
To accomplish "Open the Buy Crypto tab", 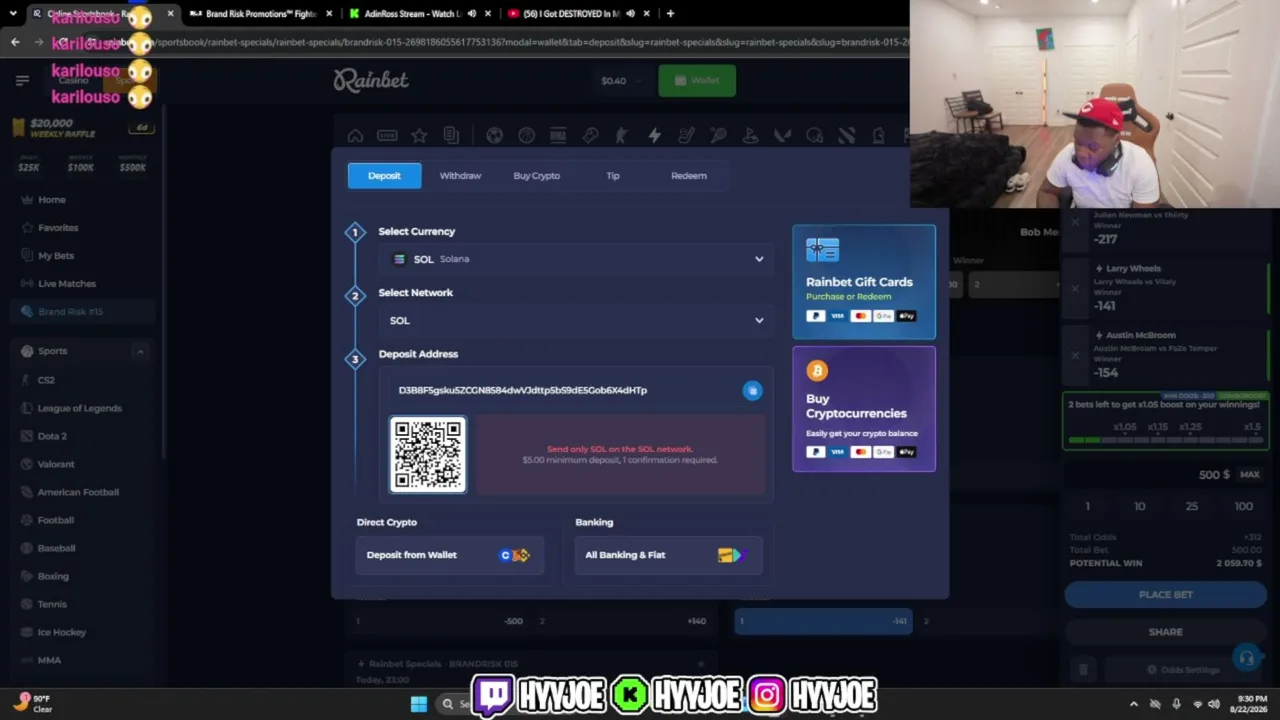I will (536, 176).
